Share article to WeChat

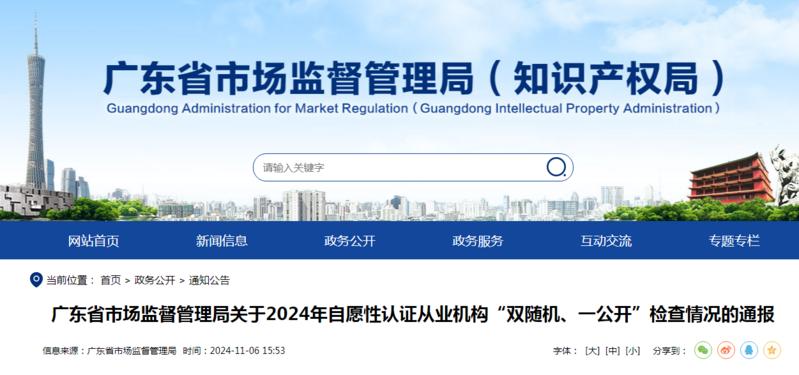pyautogui.click(x=703, y=350)
